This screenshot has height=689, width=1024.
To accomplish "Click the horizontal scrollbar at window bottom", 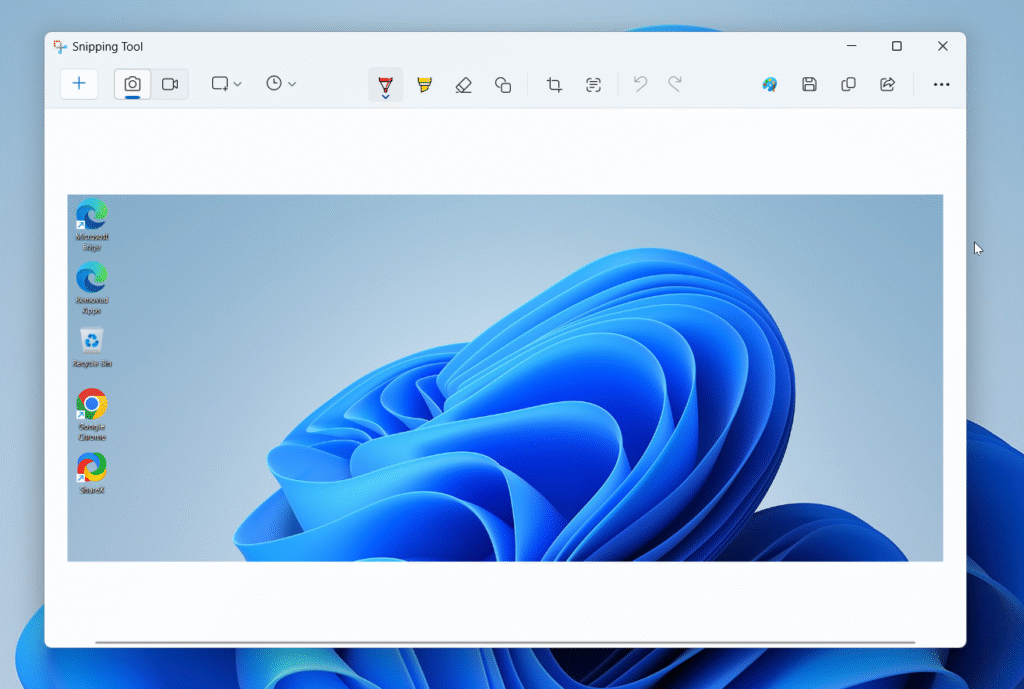I will click(x=505, y=642).
